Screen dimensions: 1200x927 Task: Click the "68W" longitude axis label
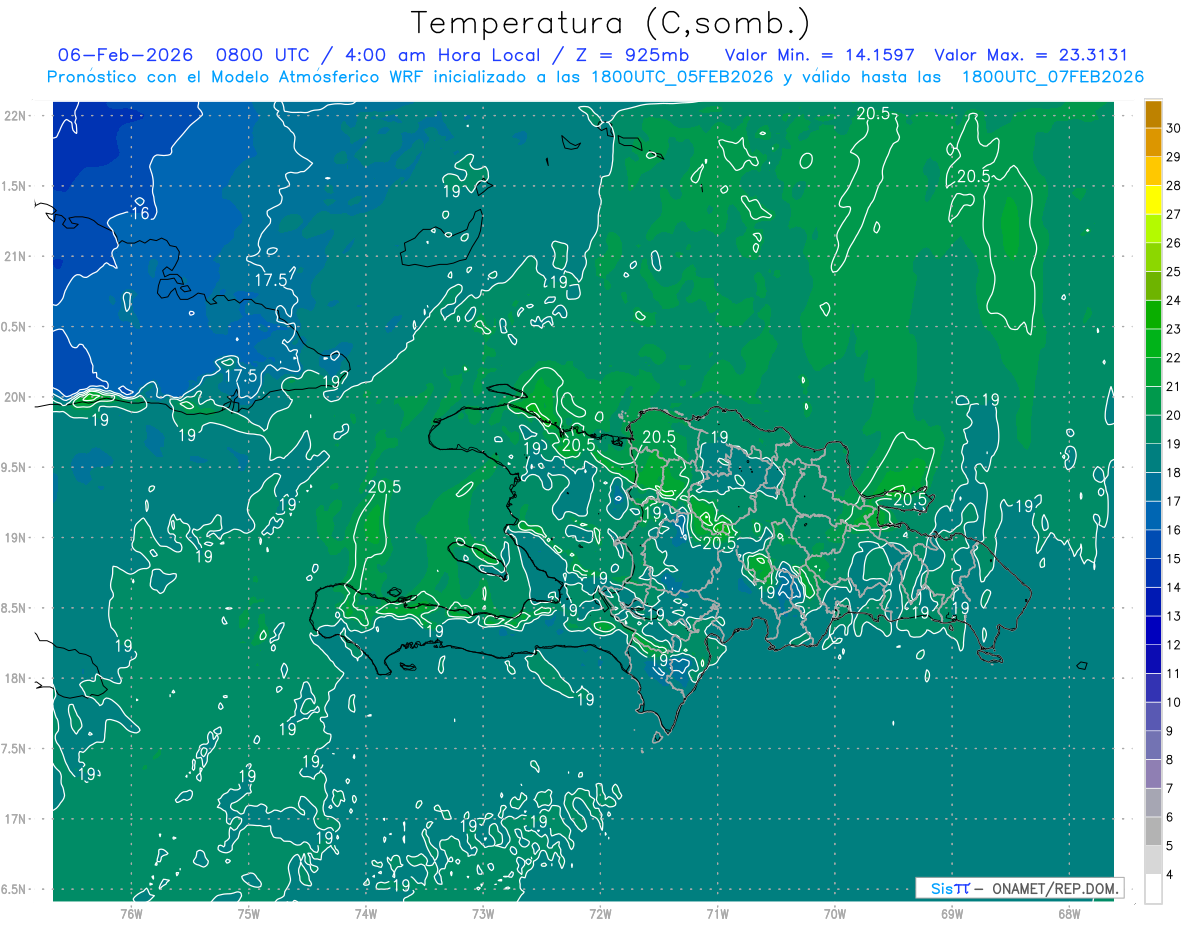[x=1068, y=913]
